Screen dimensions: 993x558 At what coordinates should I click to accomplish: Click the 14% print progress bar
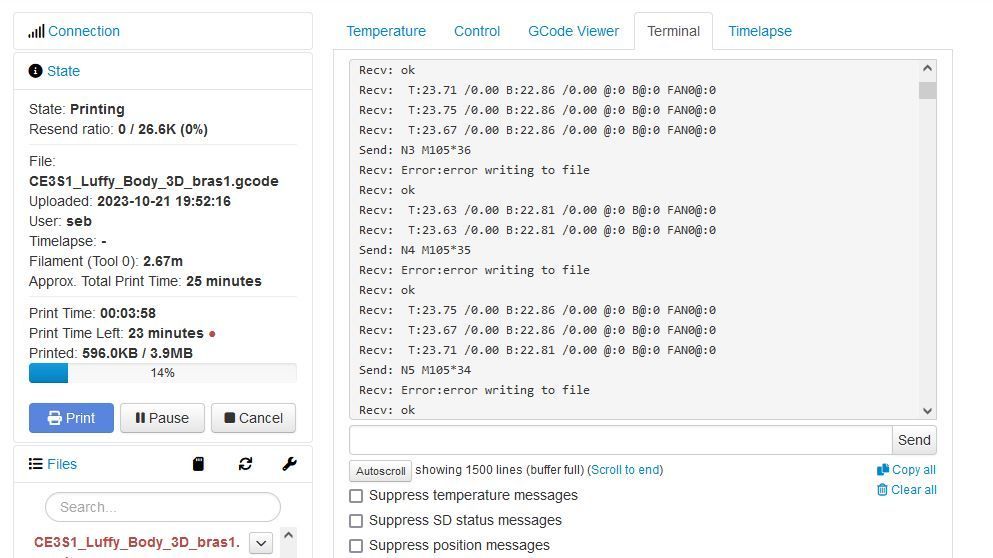coord(163,373)
